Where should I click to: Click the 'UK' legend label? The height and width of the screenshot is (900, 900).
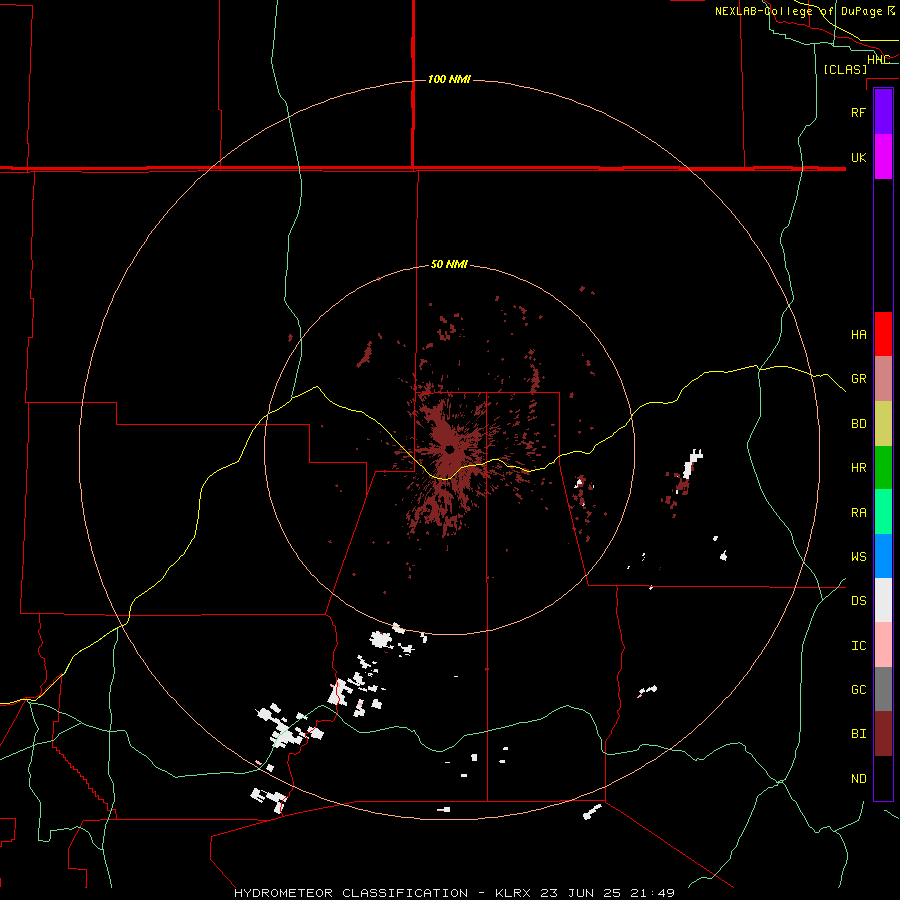coord(859,157)
